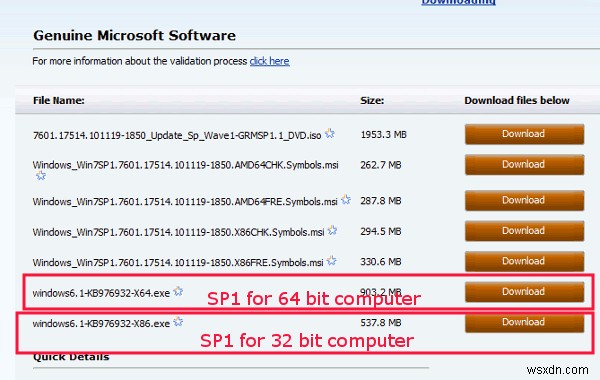Click star icon under AMD64CHK.Symbols.msi filename

41,176
